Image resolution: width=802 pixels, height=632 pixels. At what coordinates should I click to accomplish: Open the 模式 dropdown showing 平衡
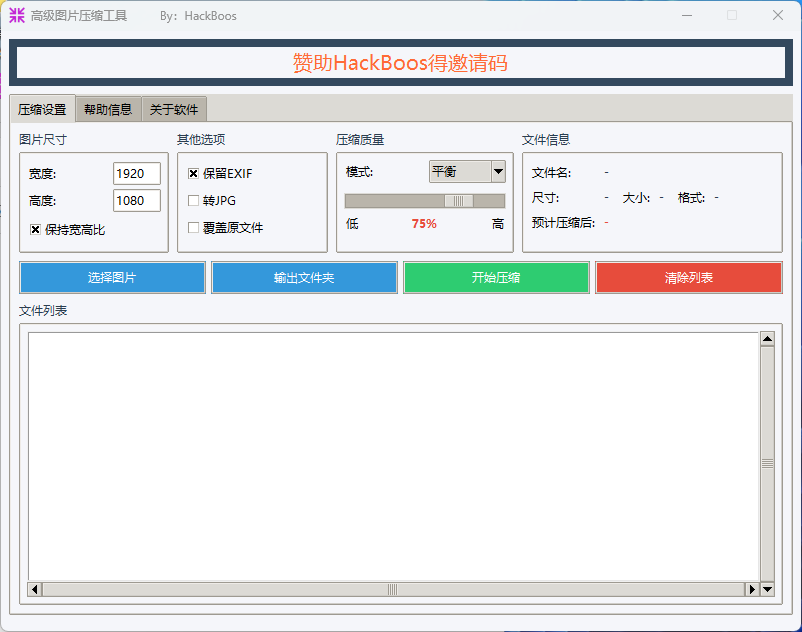[460, 171]
